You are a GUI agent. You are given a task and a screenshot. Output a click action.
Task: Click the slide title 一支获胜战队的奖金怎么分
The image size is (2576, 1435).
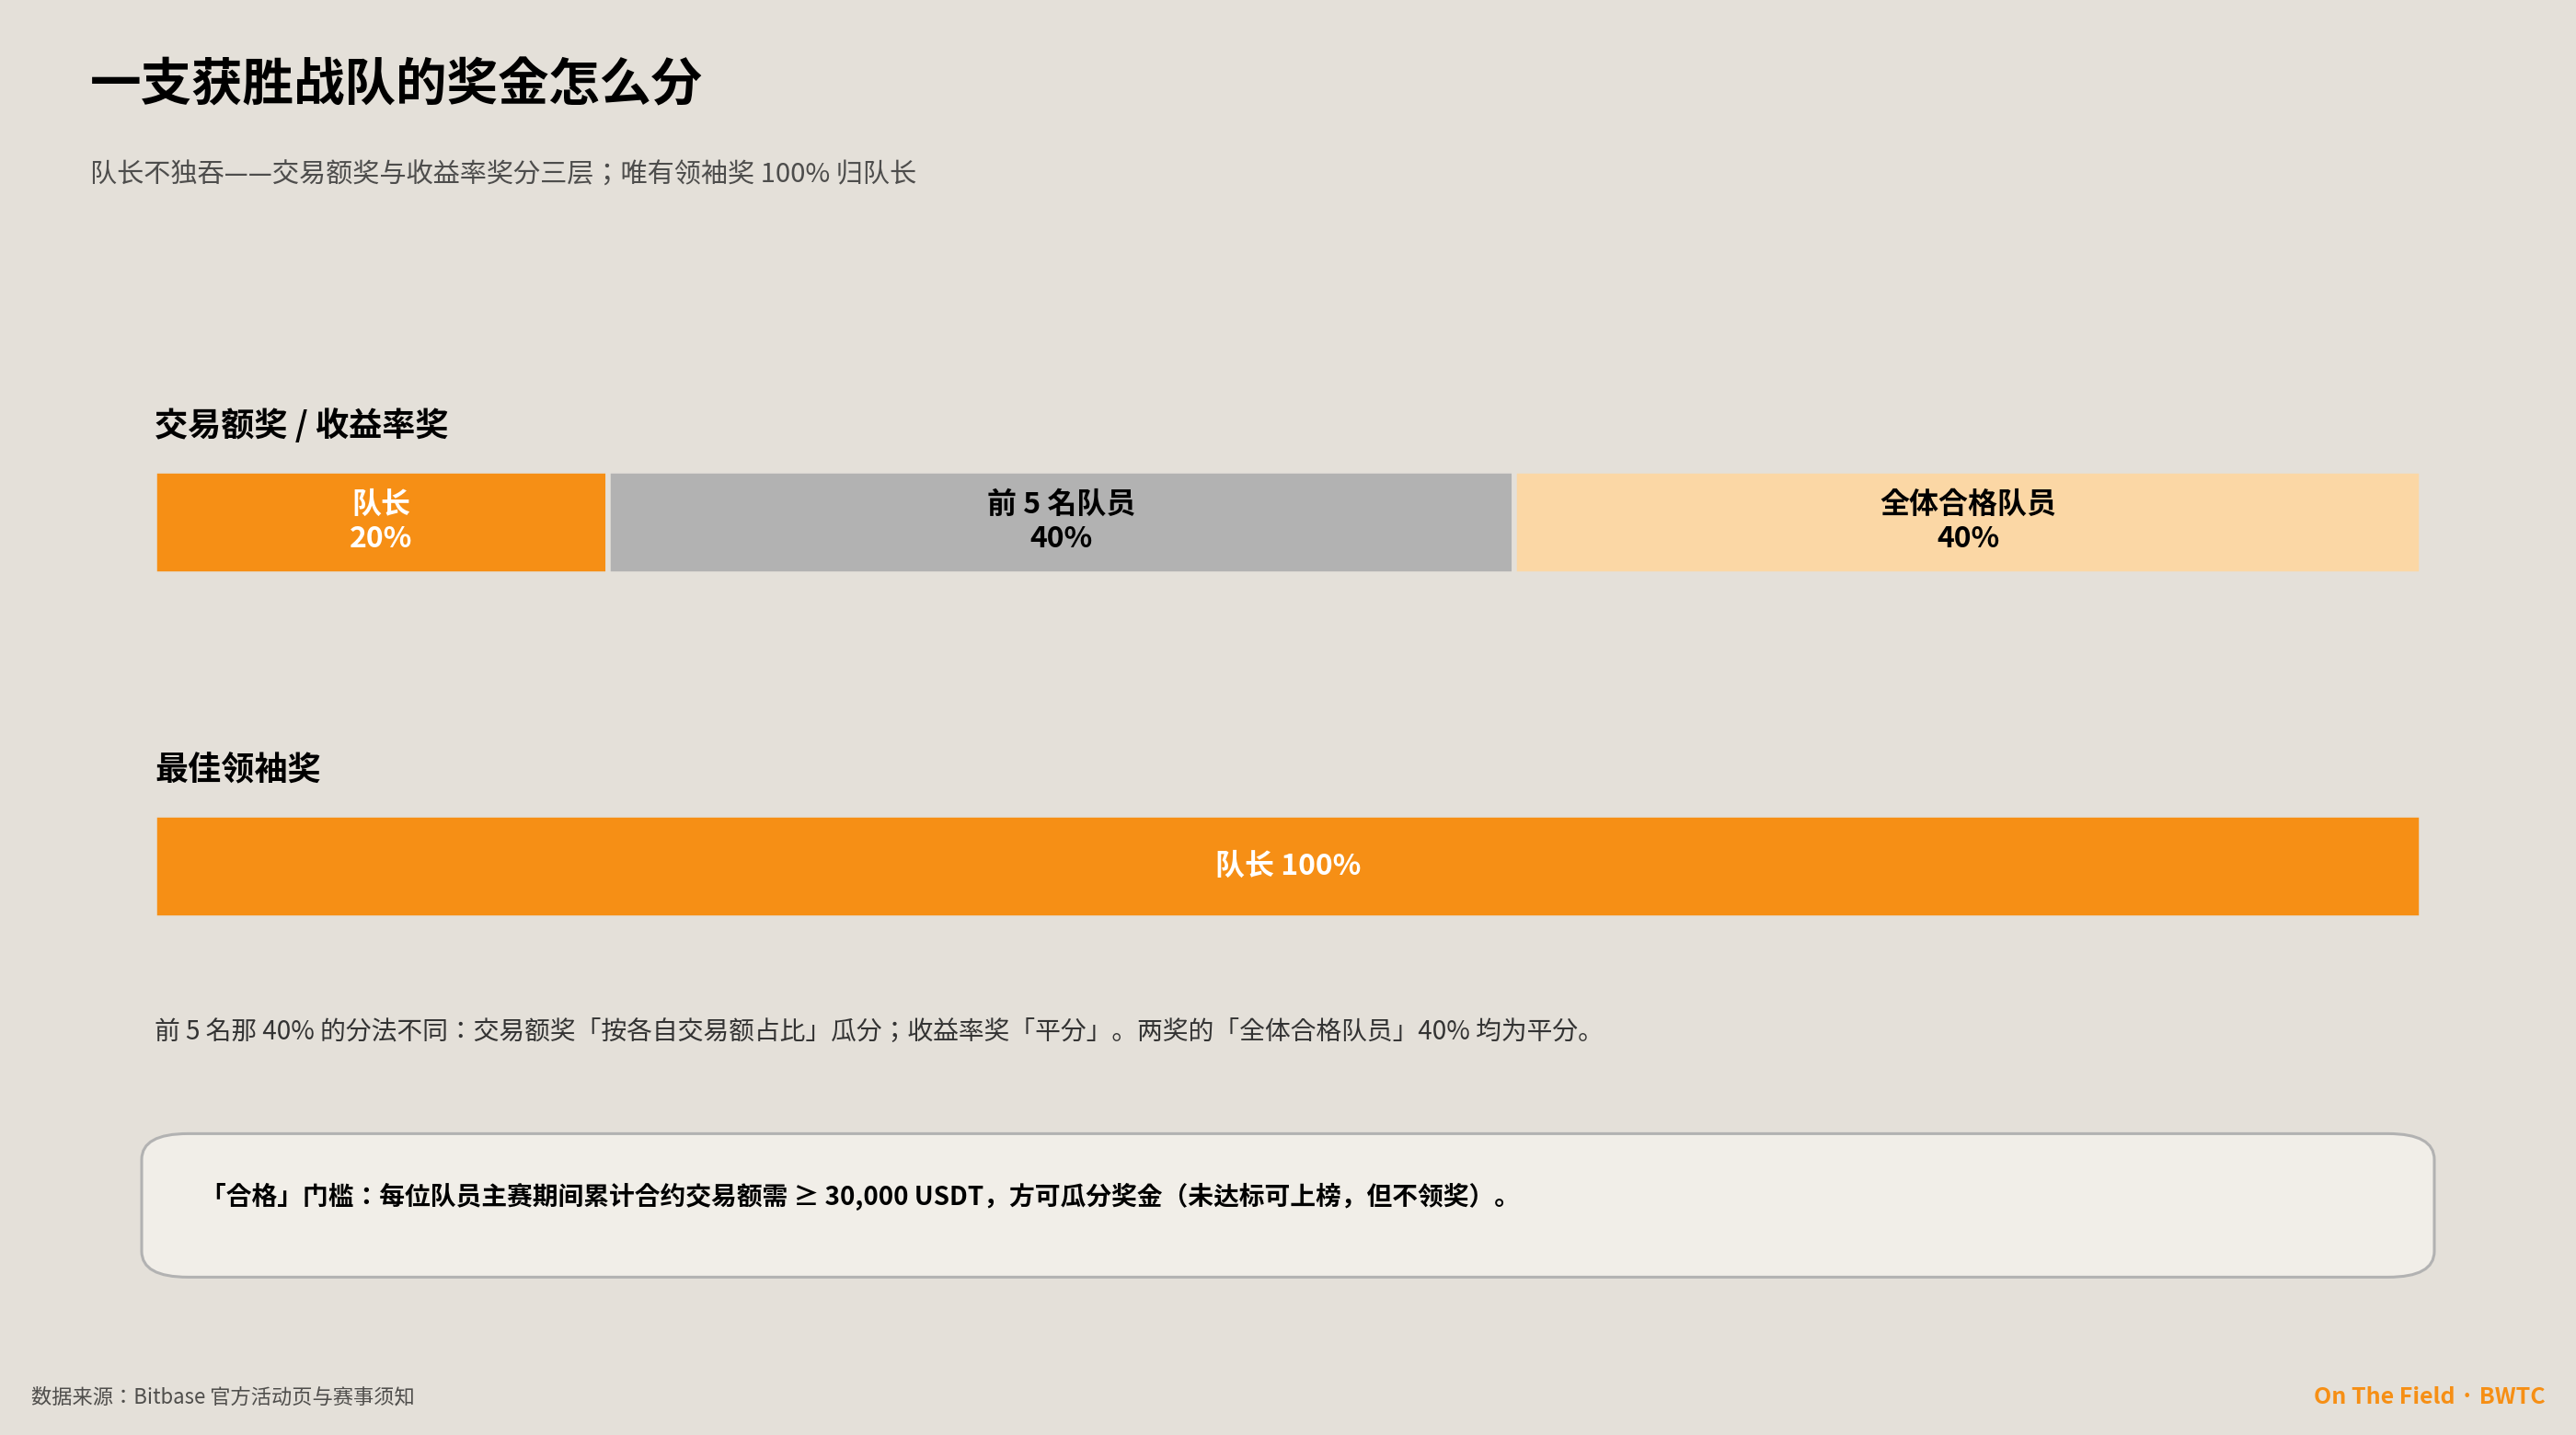(x=396, y=82)
